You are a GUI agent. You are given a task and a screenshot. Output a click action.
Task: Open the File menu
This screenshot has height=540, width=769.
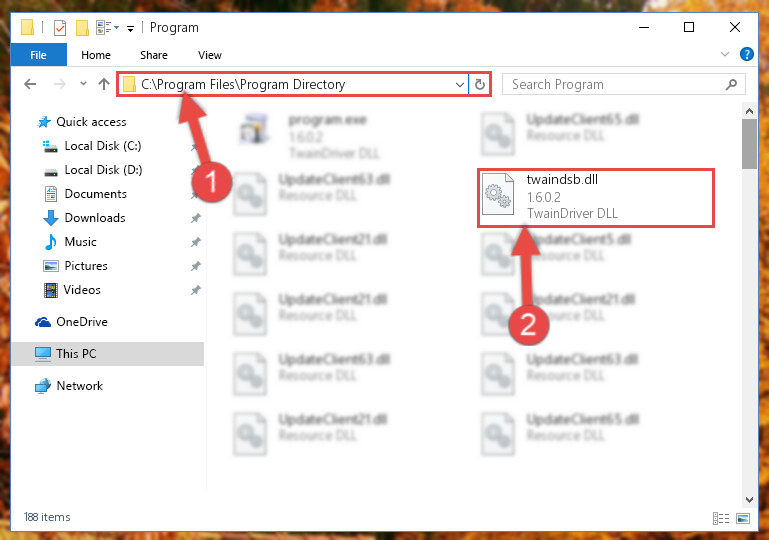38,54
